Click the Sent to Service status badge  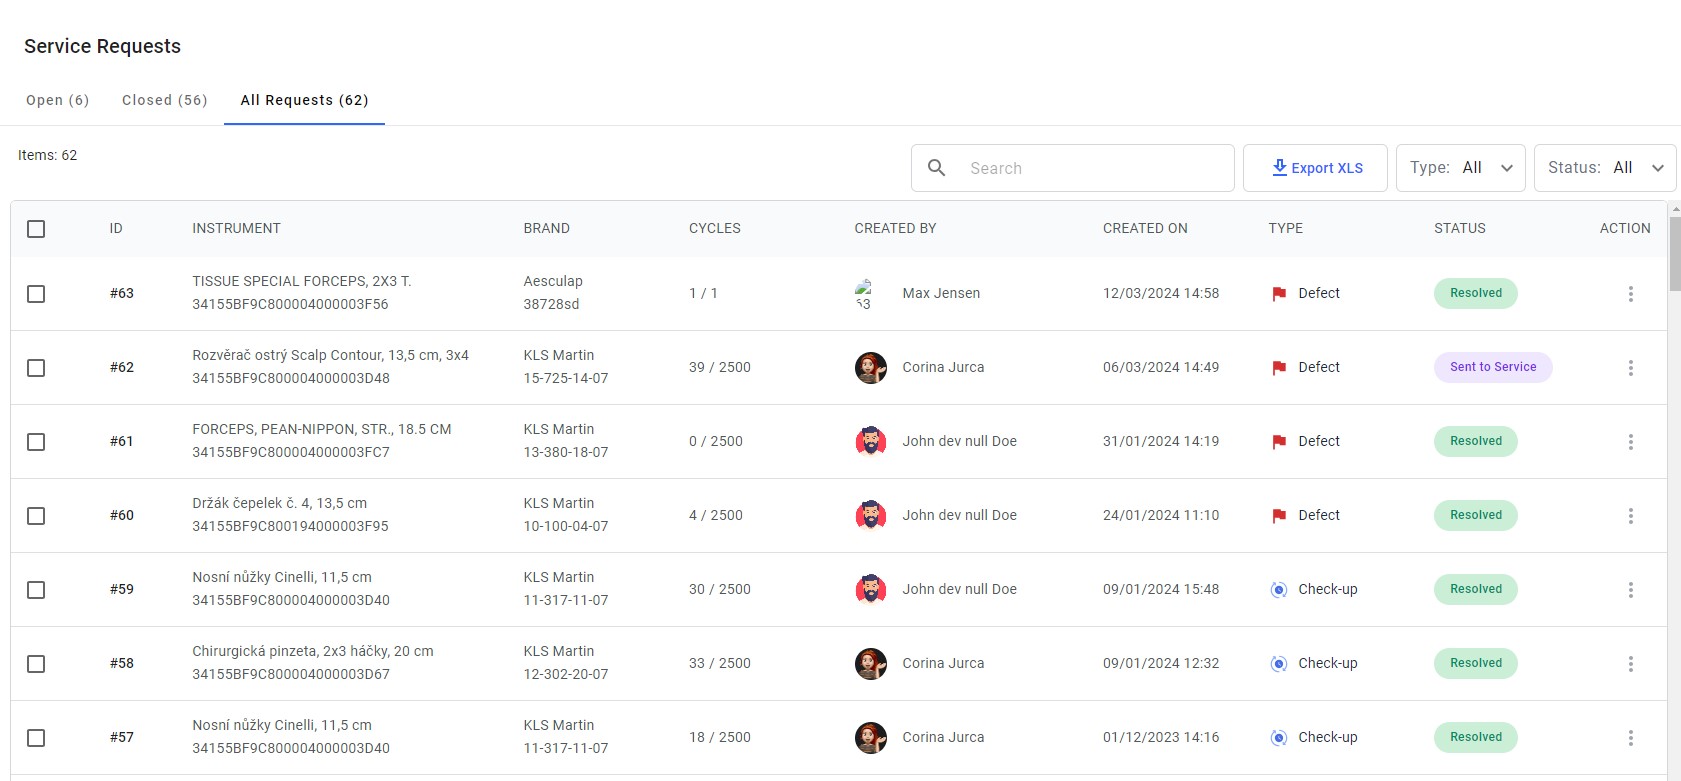tap(1493, 367)
